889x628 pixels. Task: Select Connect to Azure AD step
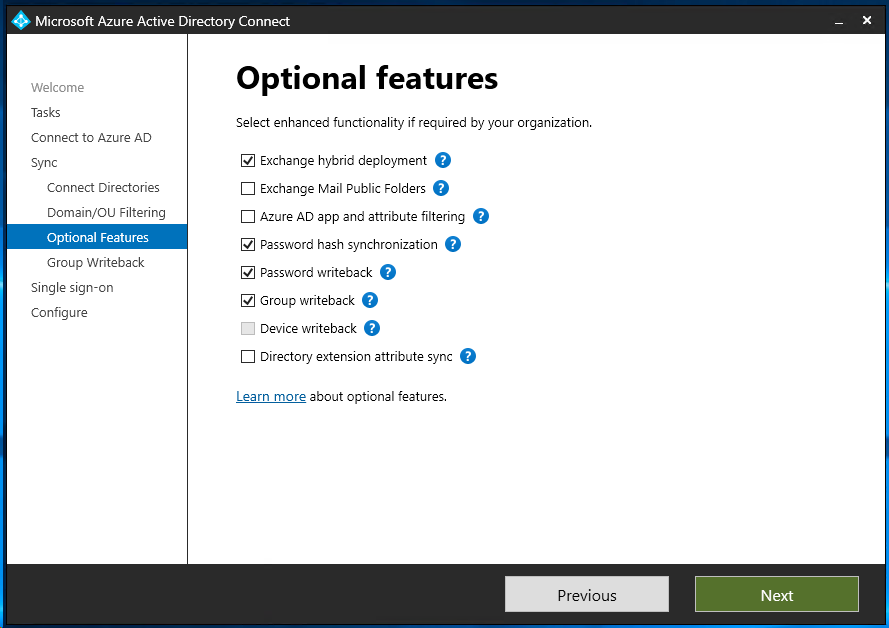(x=91, y=138)
